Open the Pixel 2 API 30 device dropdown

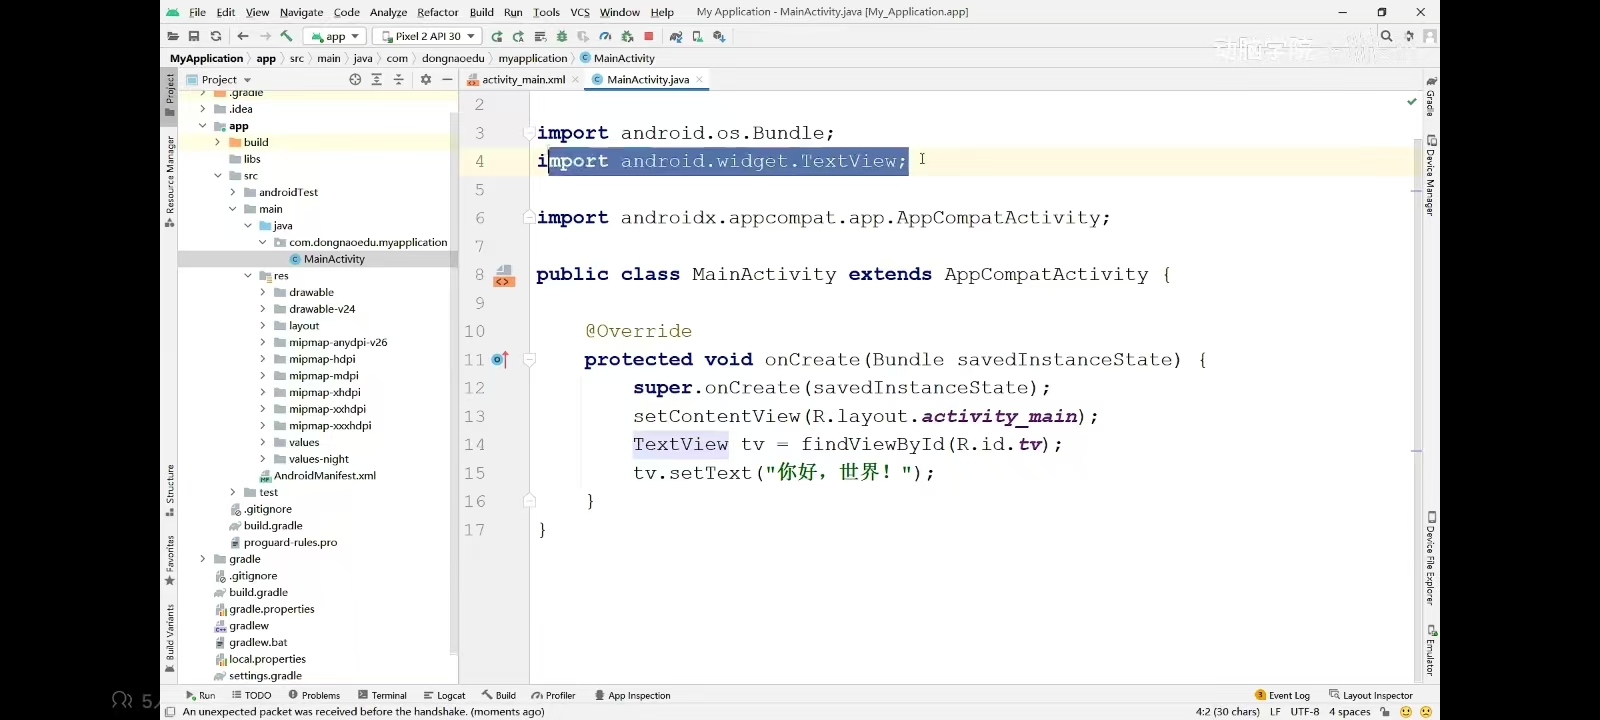click(428, 36)
